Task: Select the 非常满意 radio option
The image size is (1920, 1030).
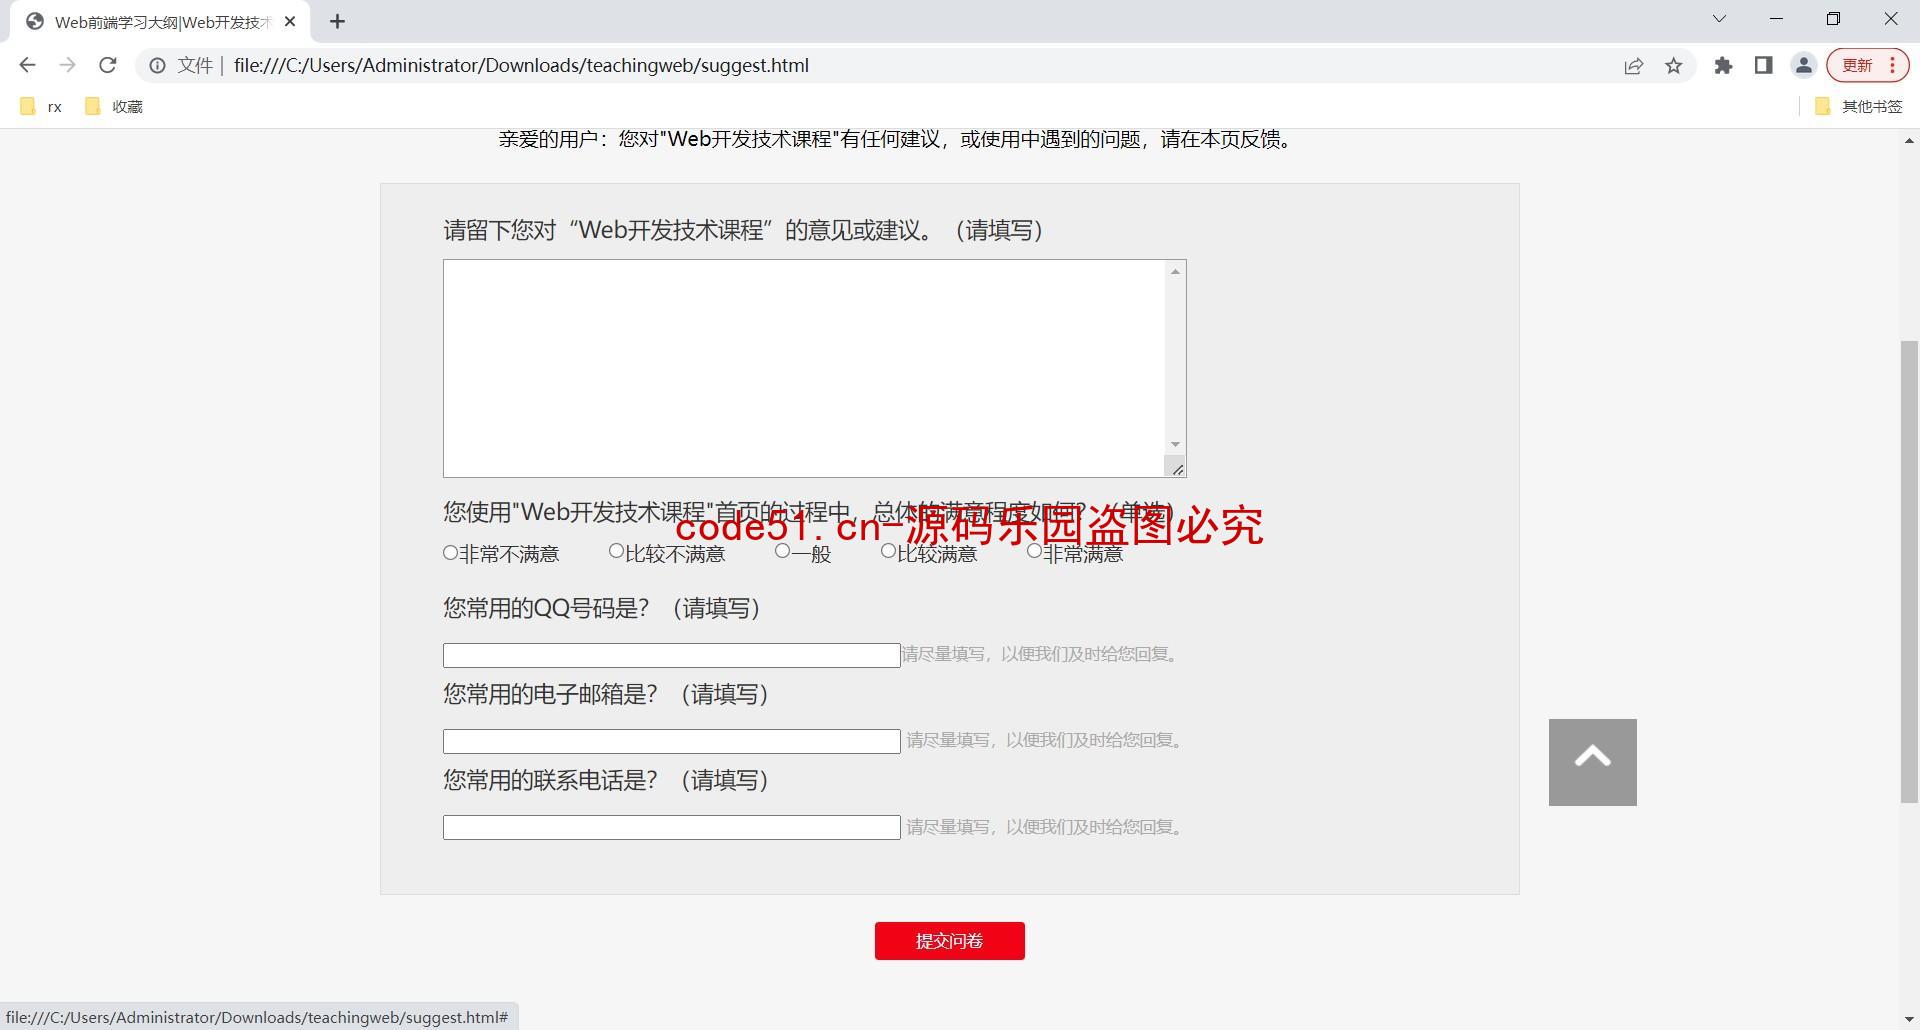Action: pos(1034,551)
